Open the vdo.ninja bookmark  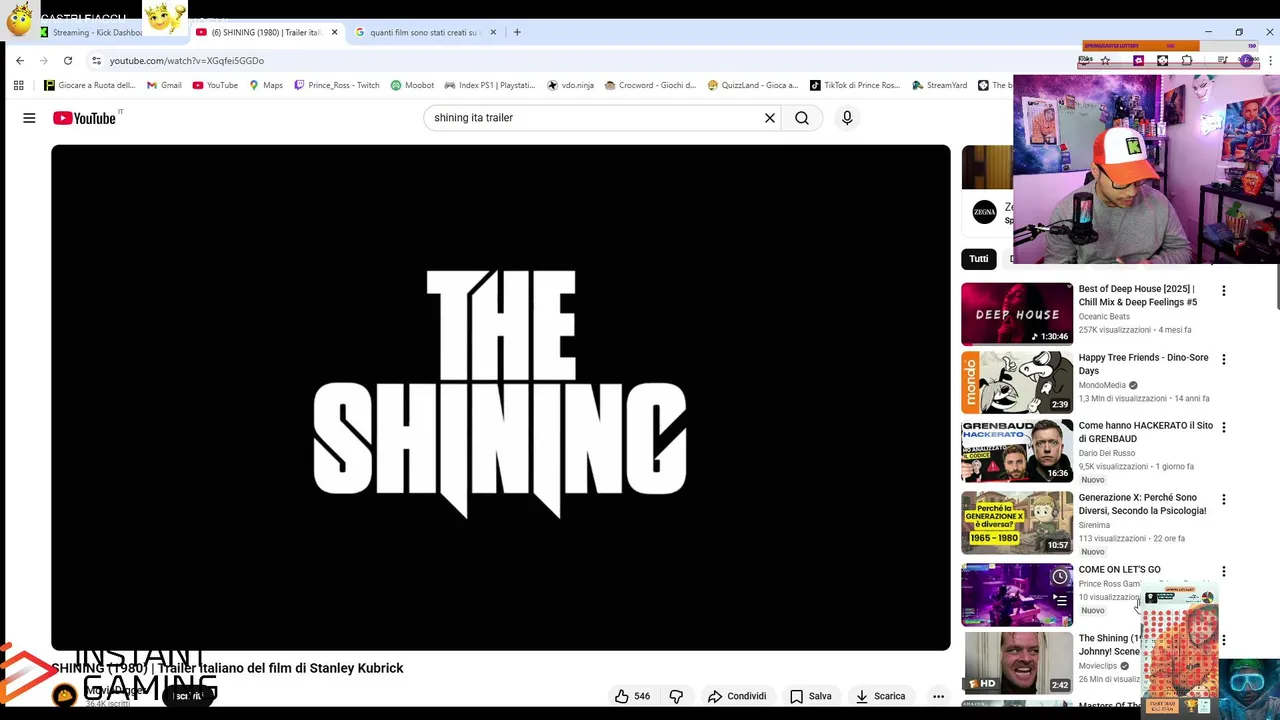click(x=571, y=85)
